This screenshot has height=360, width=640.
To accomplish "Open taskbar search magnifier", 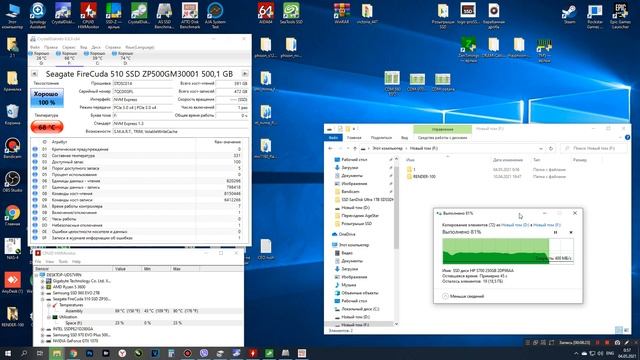I will (24, 353).
